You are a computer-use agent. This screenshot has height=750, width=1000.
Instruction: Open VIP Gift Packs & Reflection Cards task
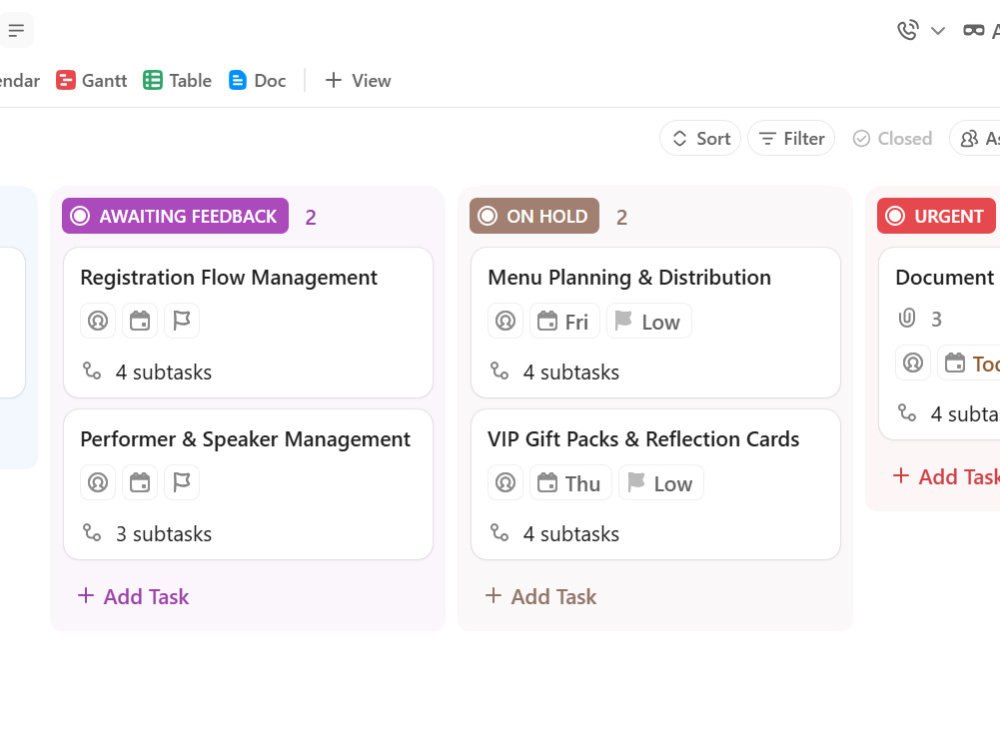(643, 439)
